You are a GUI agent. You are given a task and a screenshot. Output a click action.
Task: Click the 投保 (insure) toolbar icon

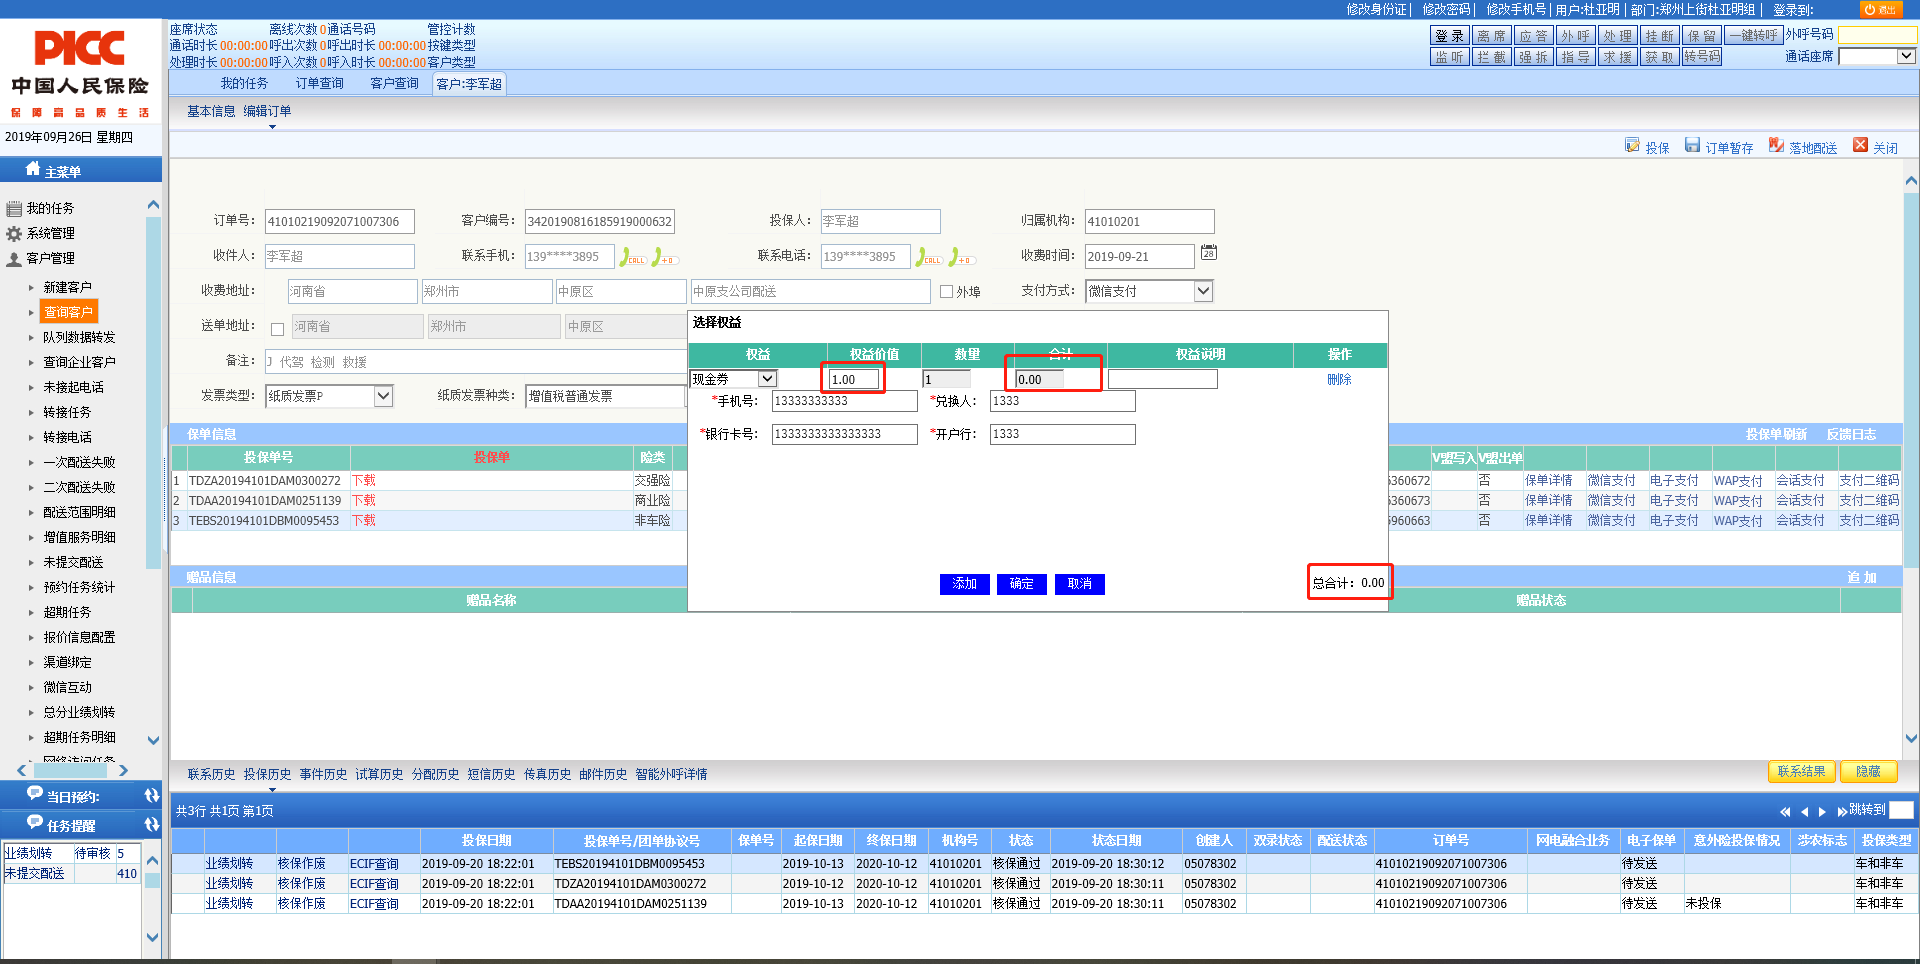click(1632, 146)
